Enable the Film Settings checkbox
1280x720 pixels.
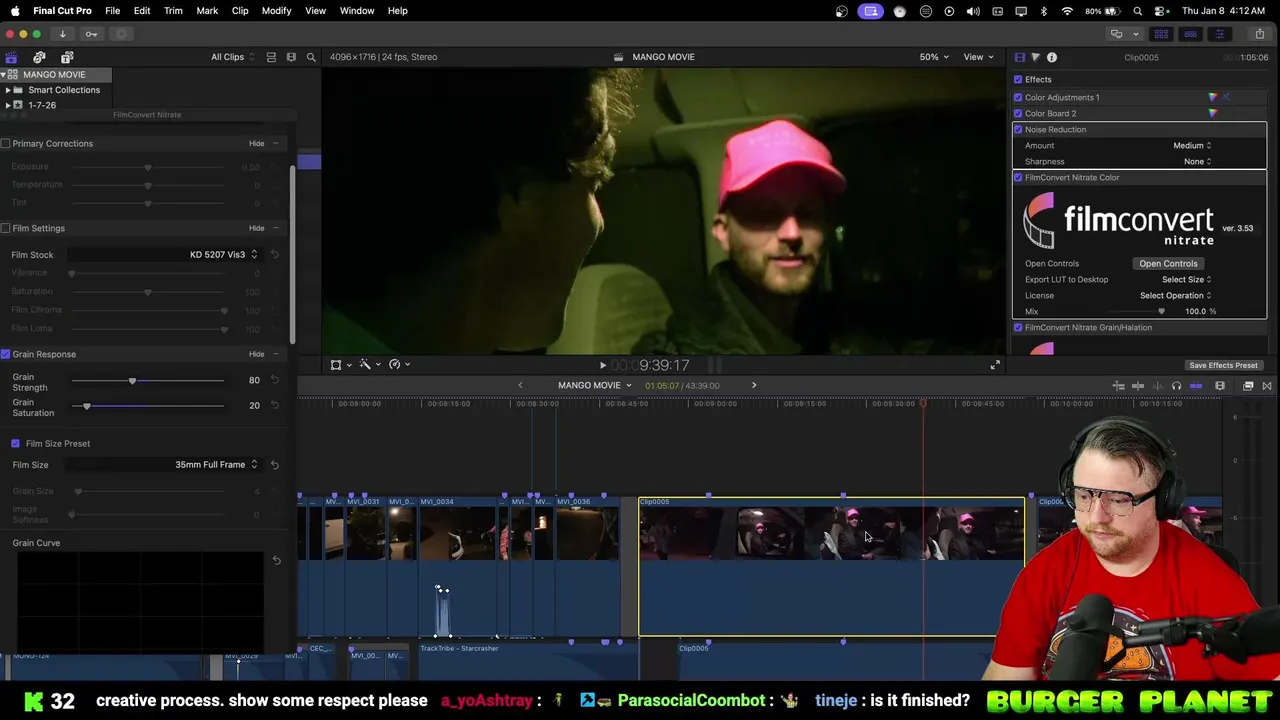coord(5,228)
